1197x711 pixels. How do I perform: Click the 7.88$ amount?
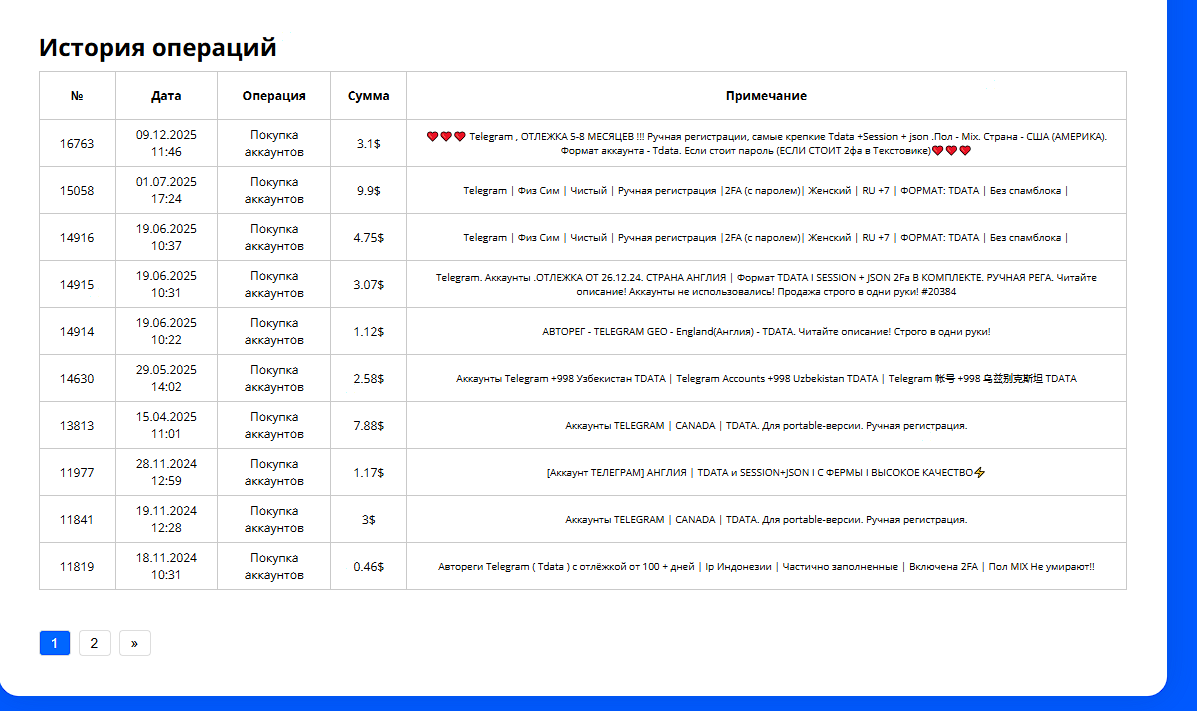point(369,425)
